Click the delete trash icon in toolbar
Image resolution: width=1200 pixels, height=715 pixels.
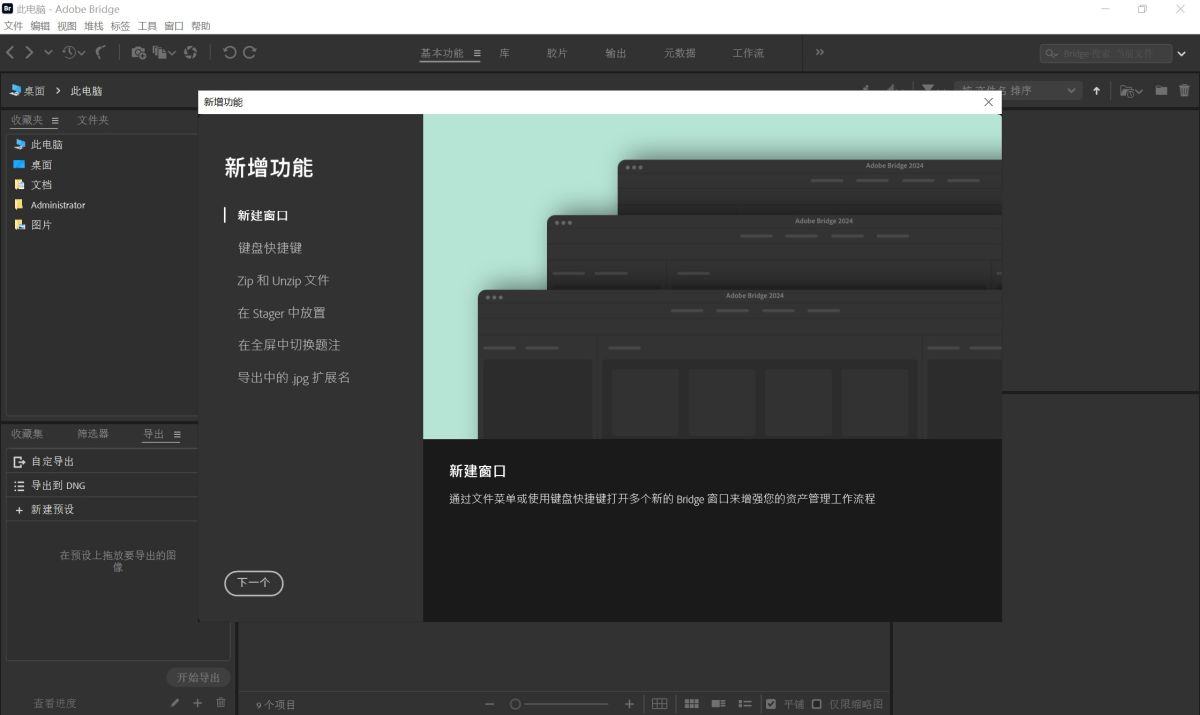click(1184, 90)
